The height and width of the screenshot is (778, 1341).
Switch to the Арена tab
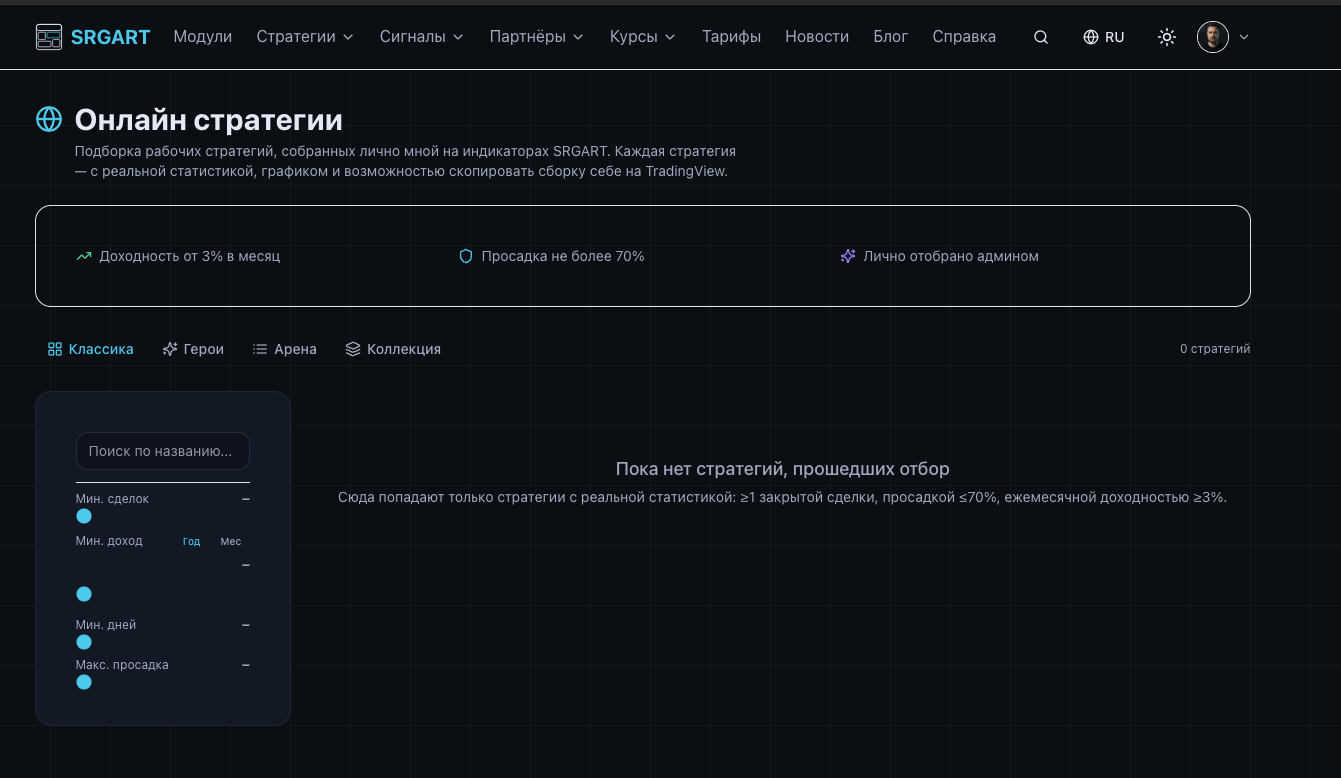point(284,349)
